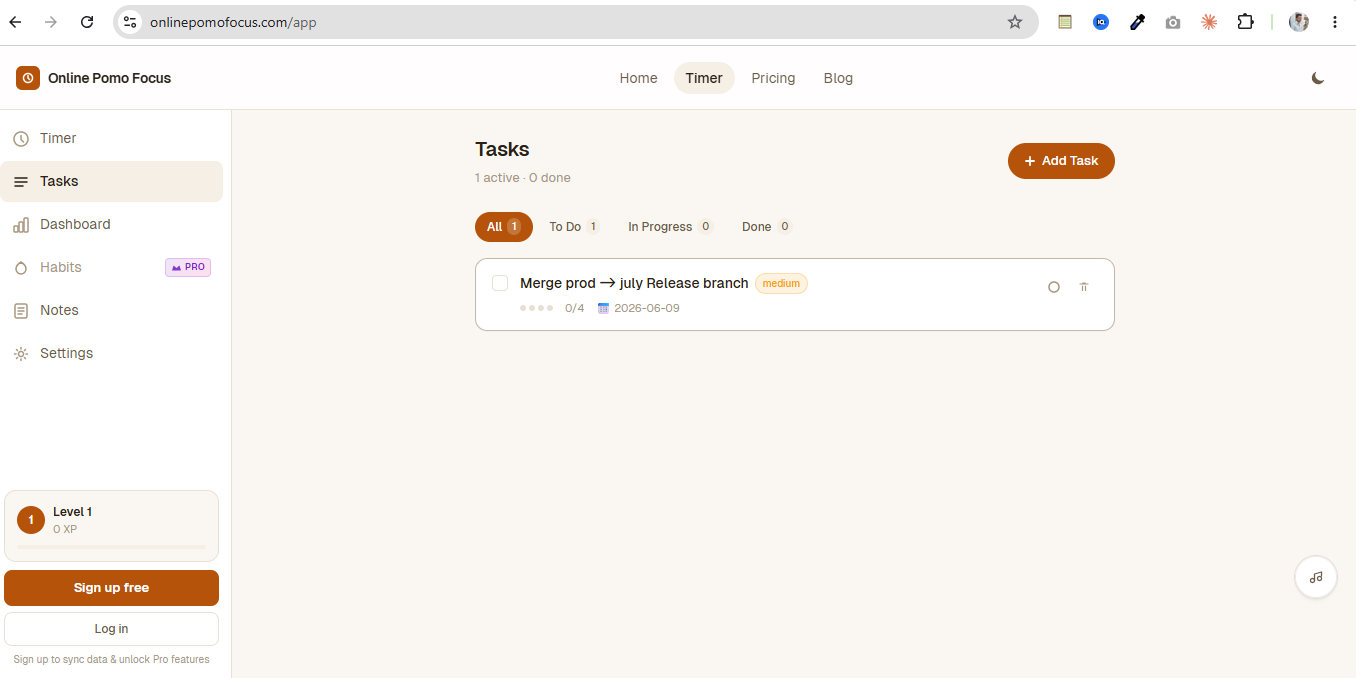Screen dimensions: 1356x678
Task: Click the Level 1 XP card
Action: (111, 526)
